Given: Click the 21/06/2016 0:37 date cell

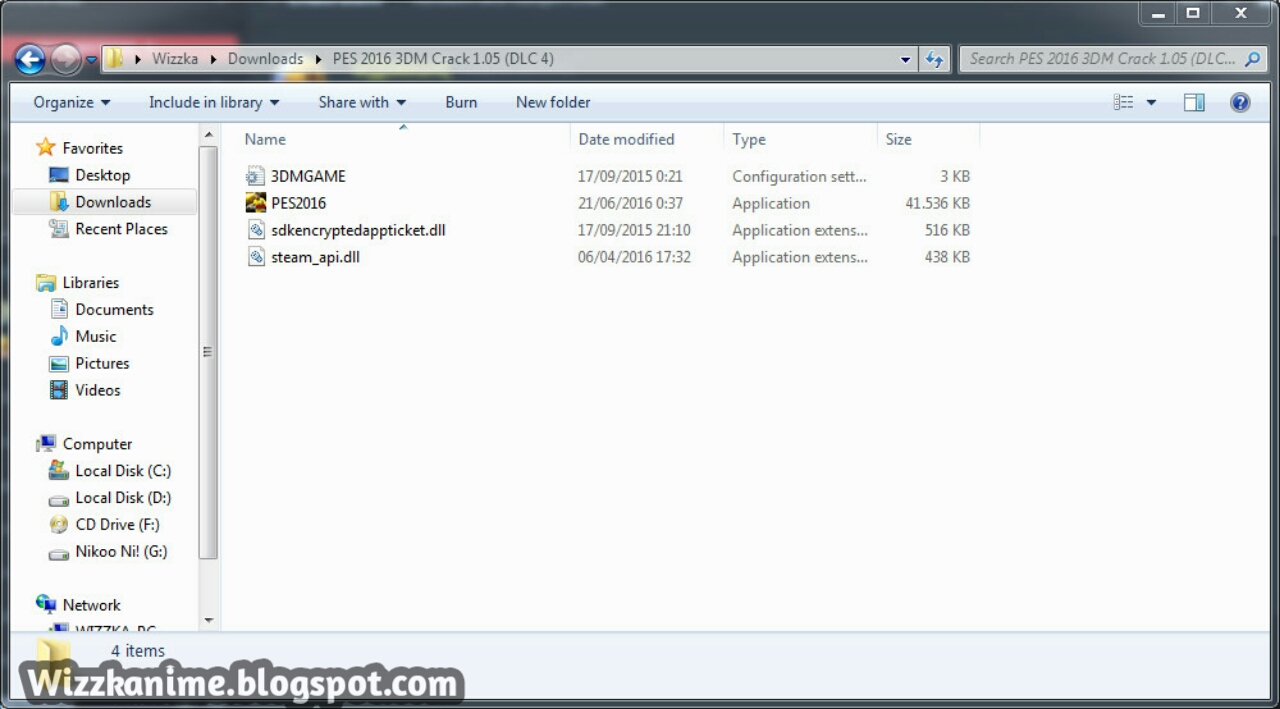Looking at the screenshot, I should tap(630, 203).
